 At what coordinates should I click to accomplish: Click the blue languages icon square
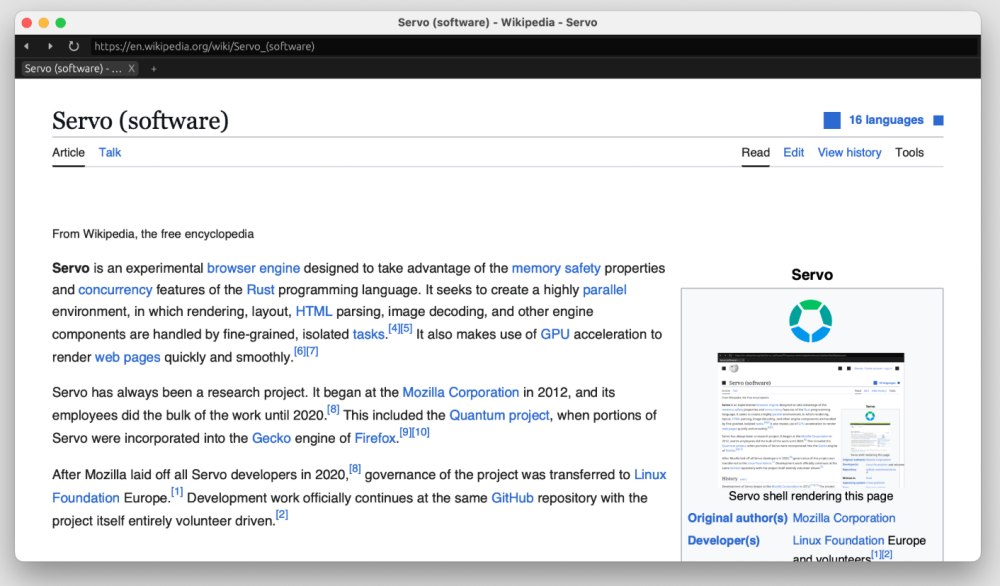pos(831,120)
